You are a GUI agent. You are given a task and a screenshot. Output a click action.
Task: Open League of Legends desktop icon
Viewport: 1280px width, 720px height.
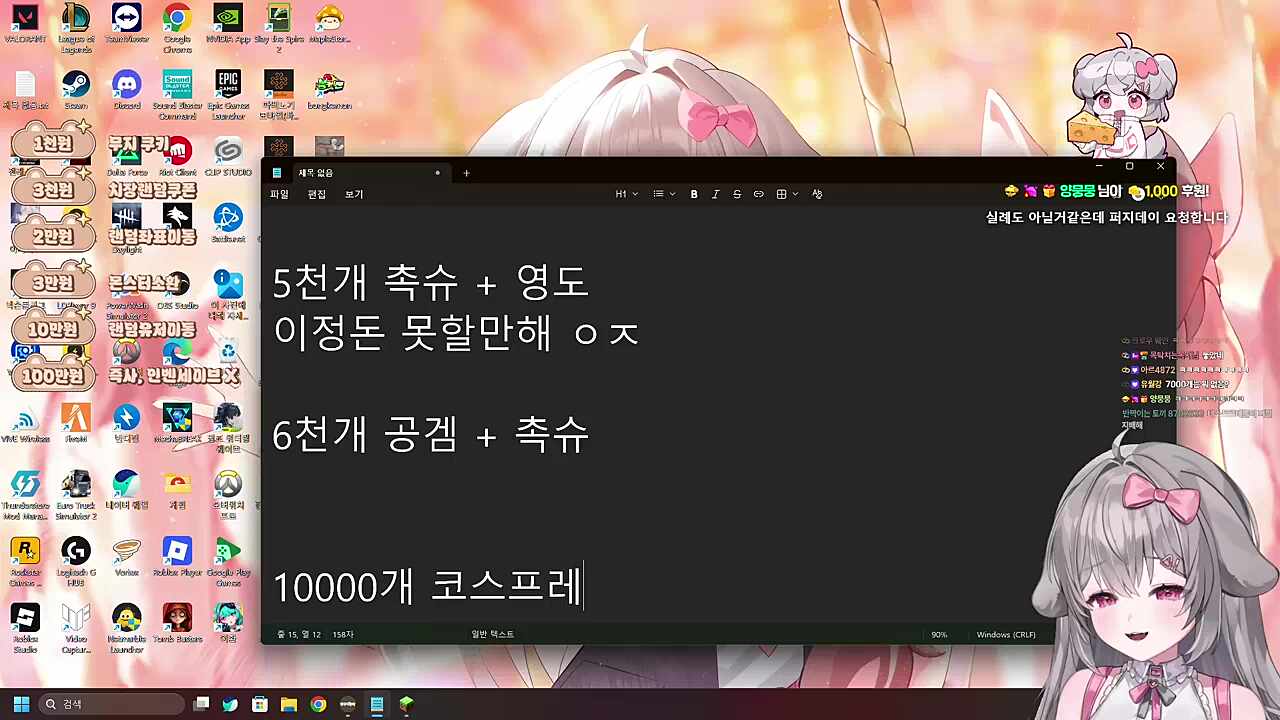(x=76, y=27)
